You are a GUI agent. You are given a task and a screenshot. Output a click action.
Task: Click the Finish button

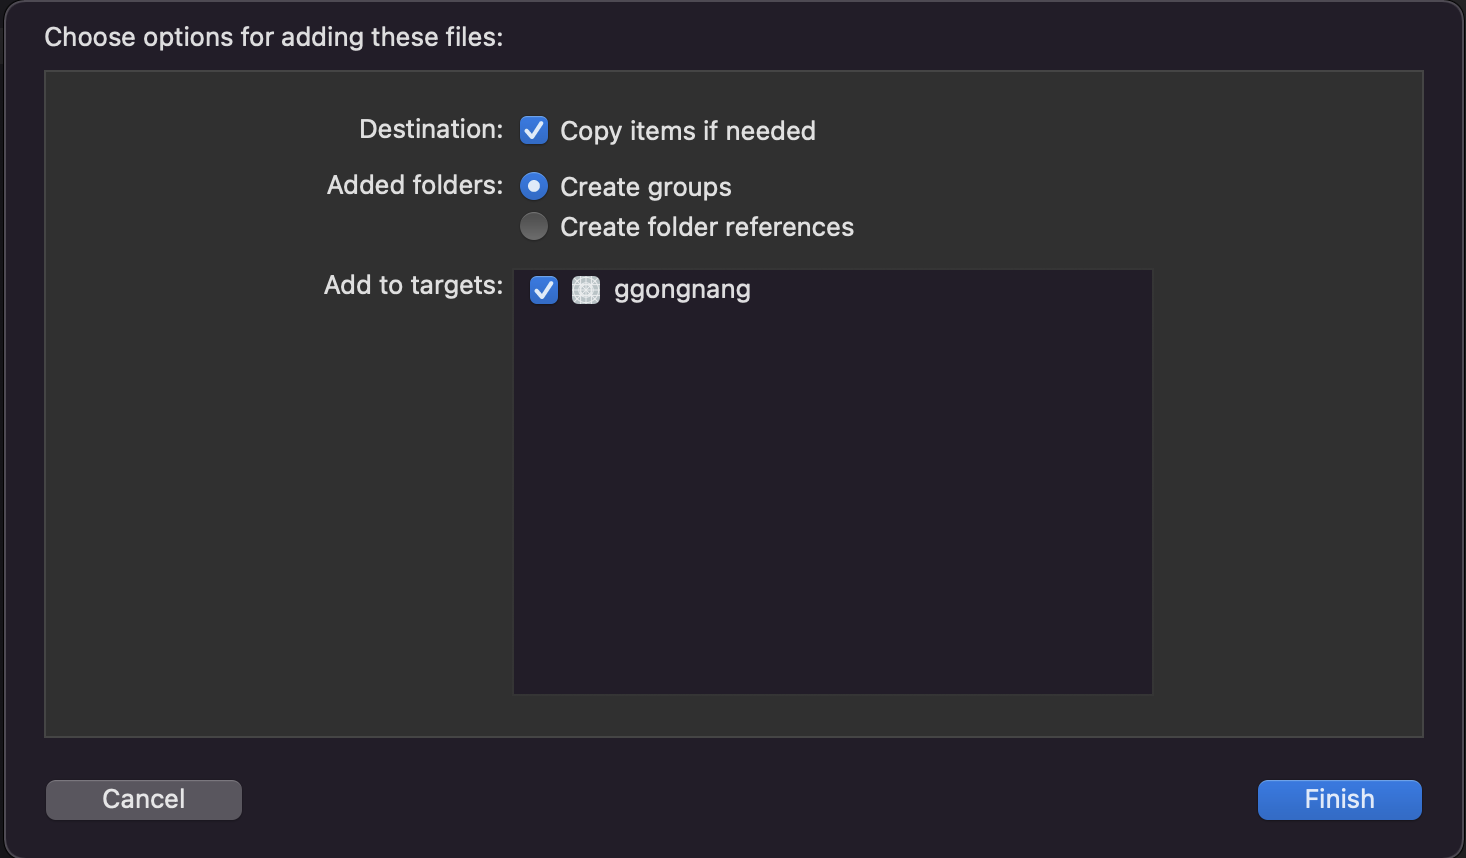coord(1339,799)
